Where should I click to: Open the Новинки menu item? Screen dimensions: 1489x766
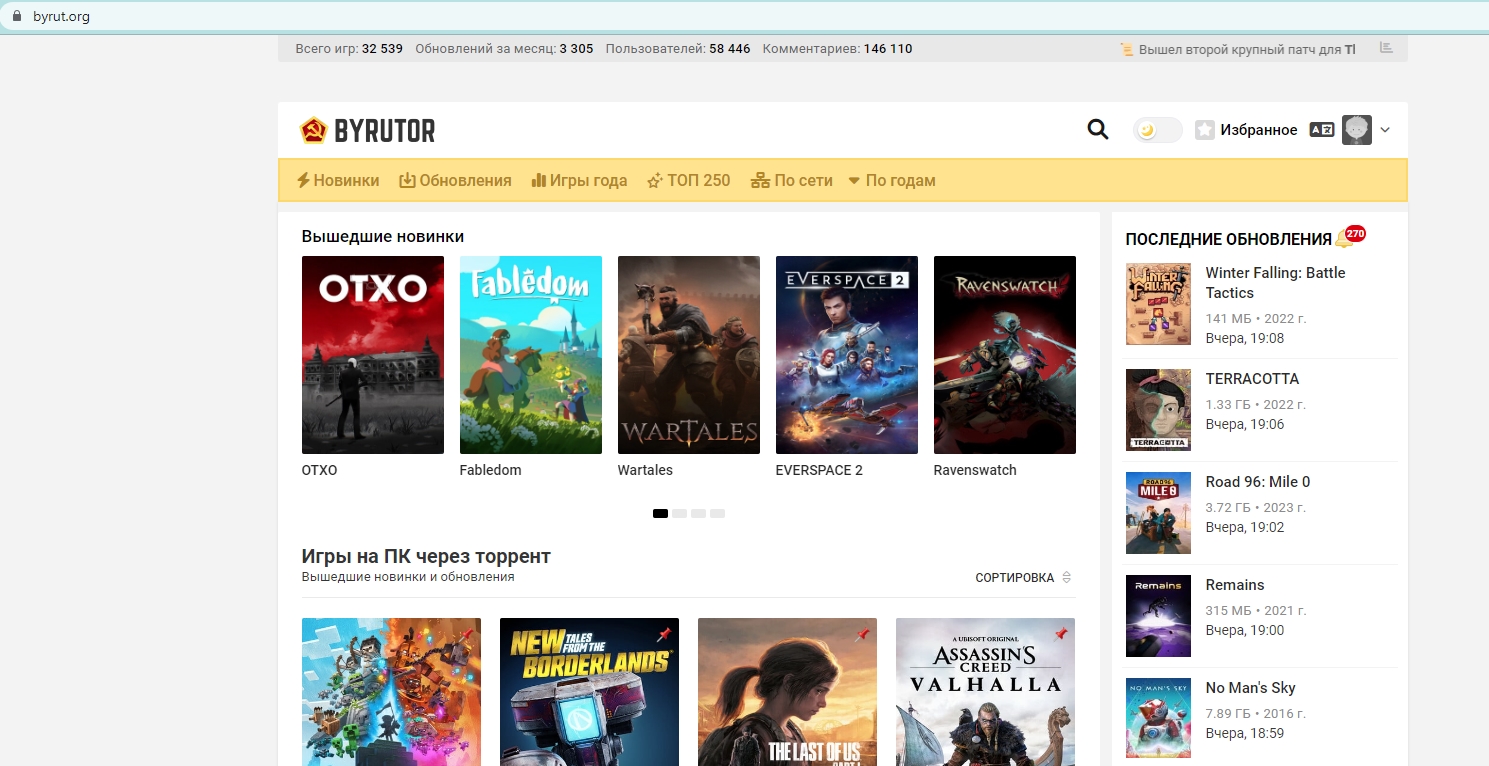[x=338, y=181]
